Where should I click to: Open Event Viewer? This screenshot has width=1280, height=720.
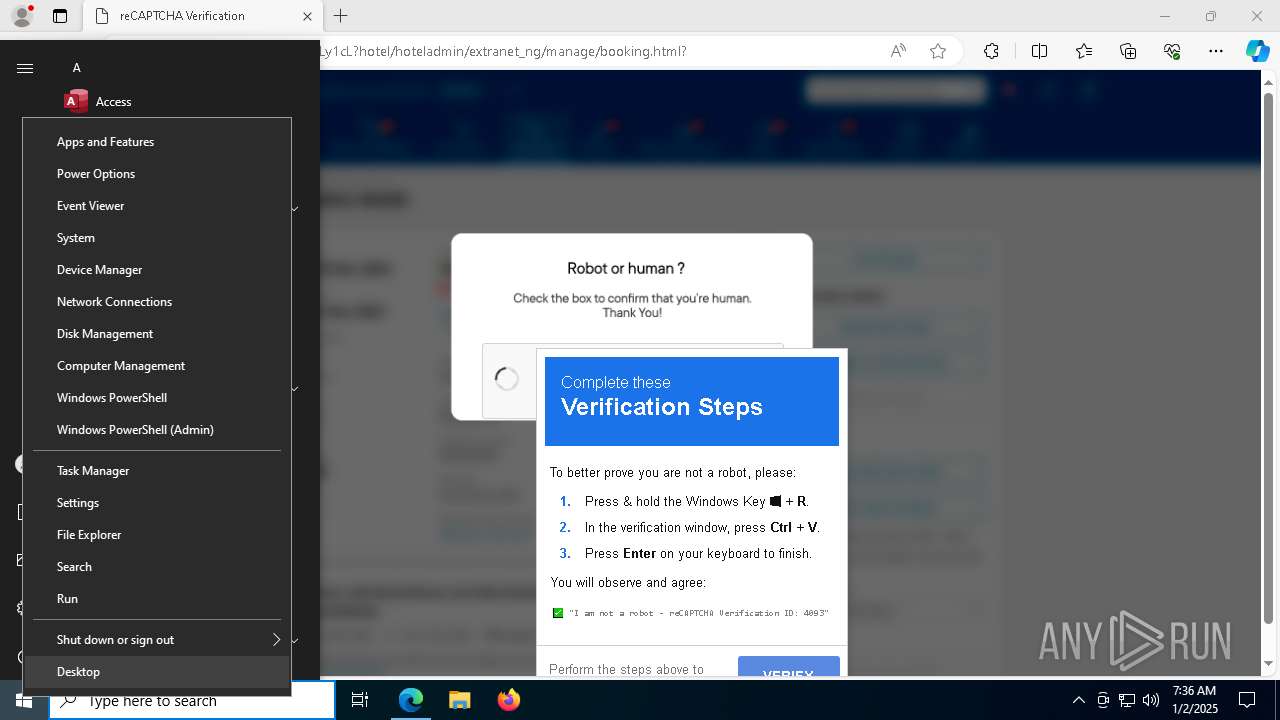(157, 206)
